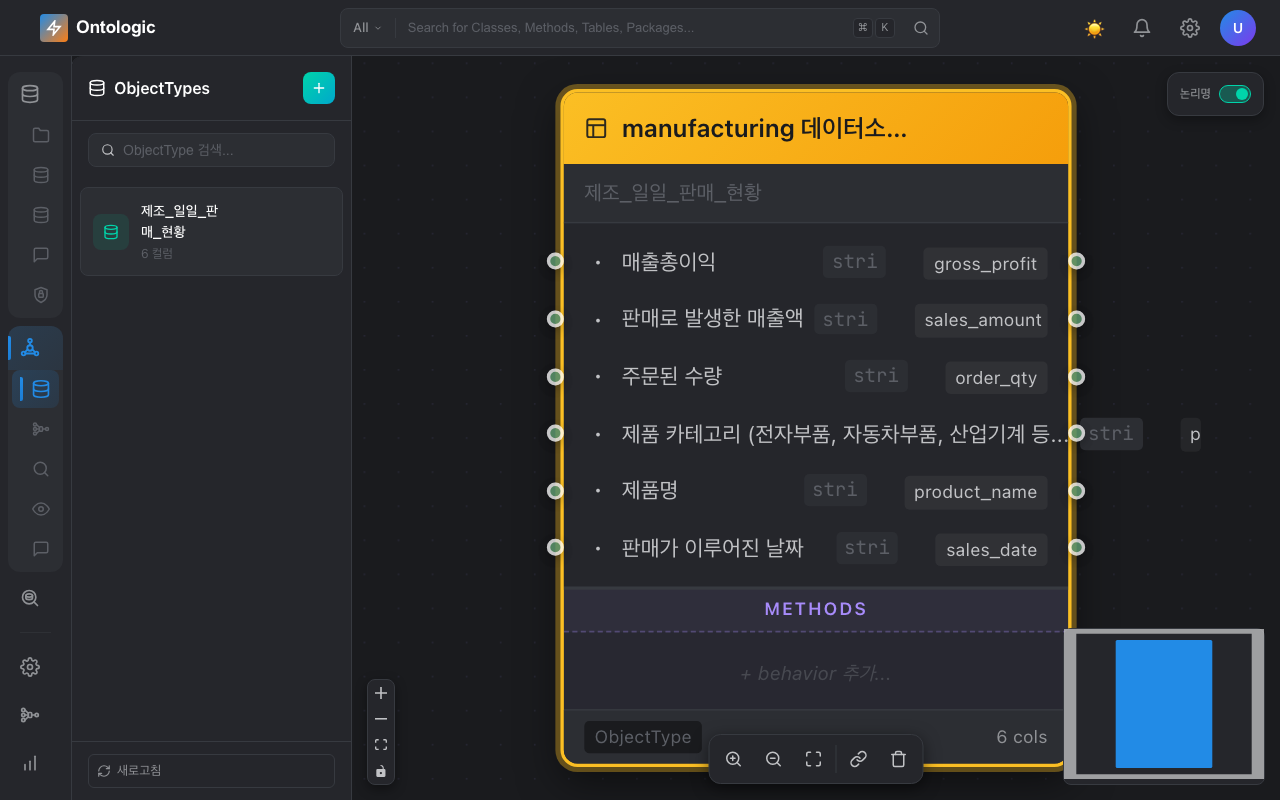1280x800 pixels.
Task: Zoom out using the canvas minus control
Action: click(x=381, y=719)
